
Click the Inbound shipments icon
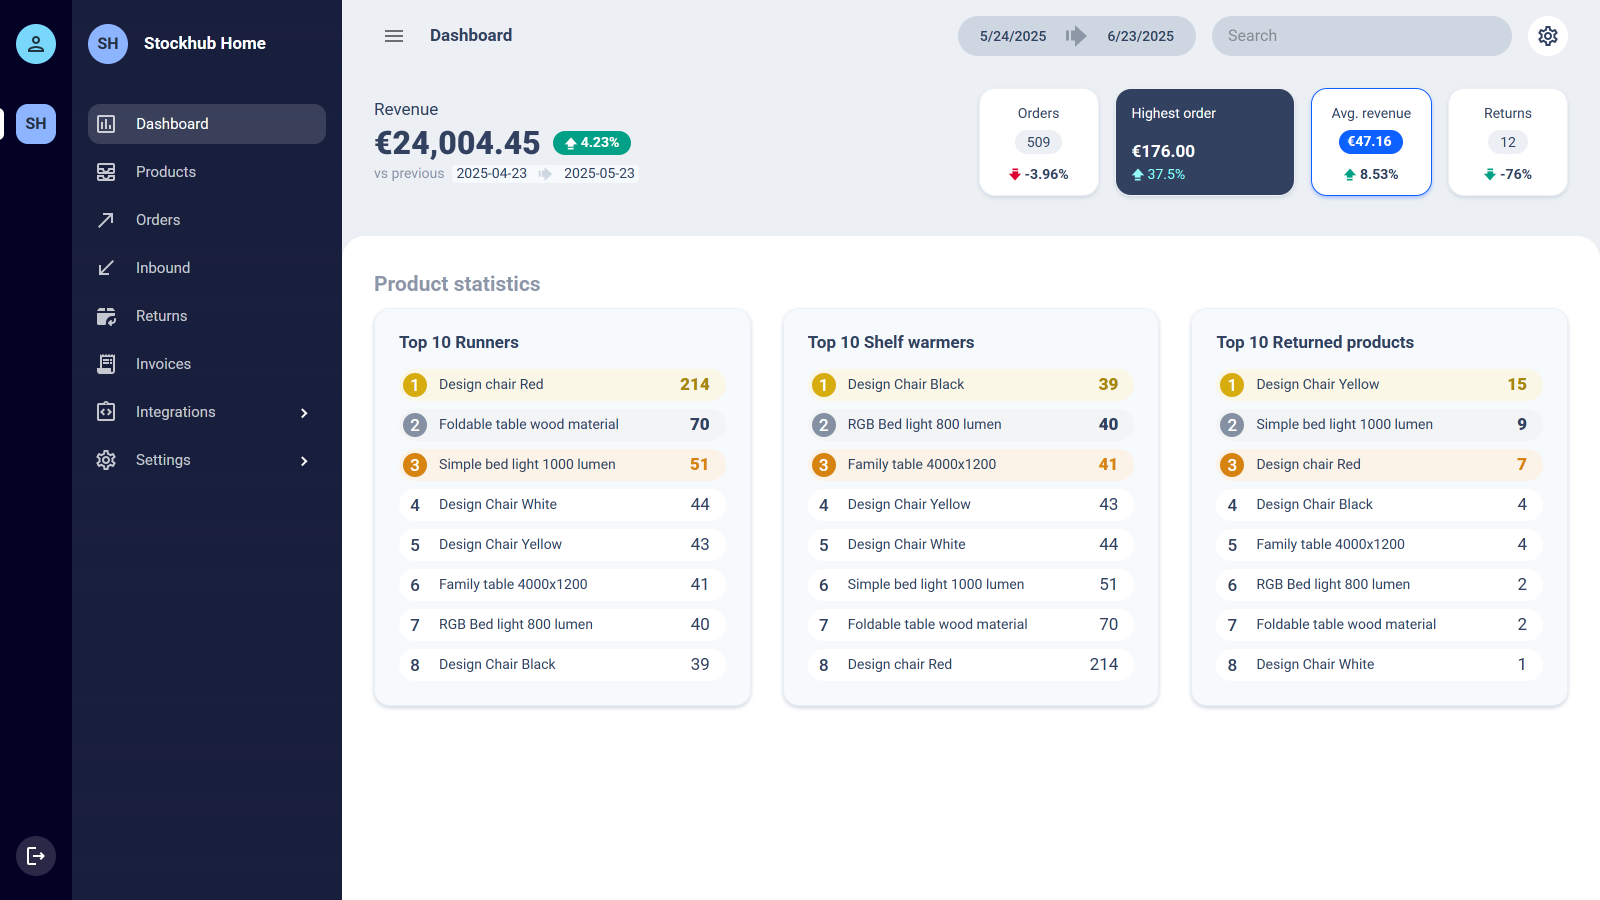[106, 267]
